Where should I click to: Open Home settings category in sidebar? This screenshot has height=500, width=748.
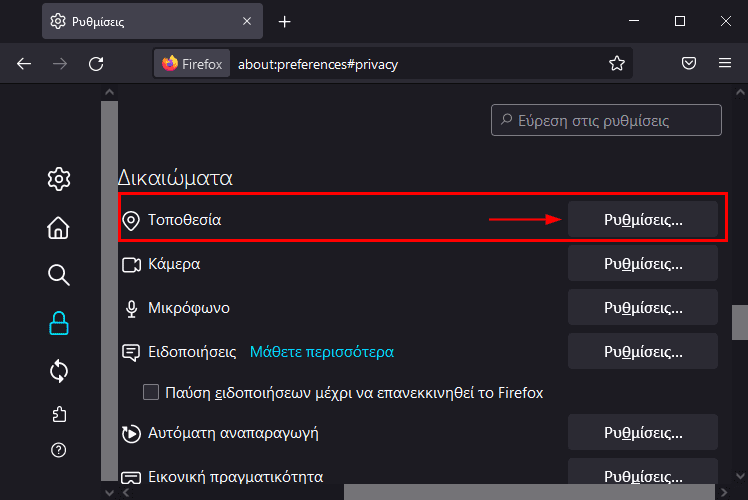pos(58,228)
